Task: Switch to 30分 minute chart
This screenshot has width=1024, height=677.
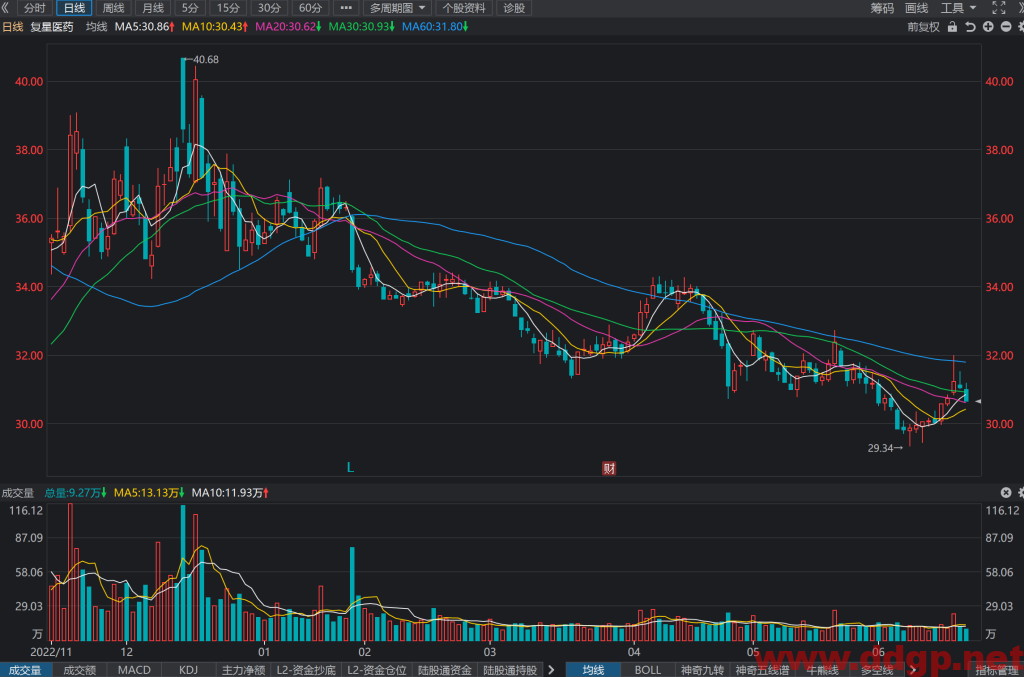Action: point(269,8)
